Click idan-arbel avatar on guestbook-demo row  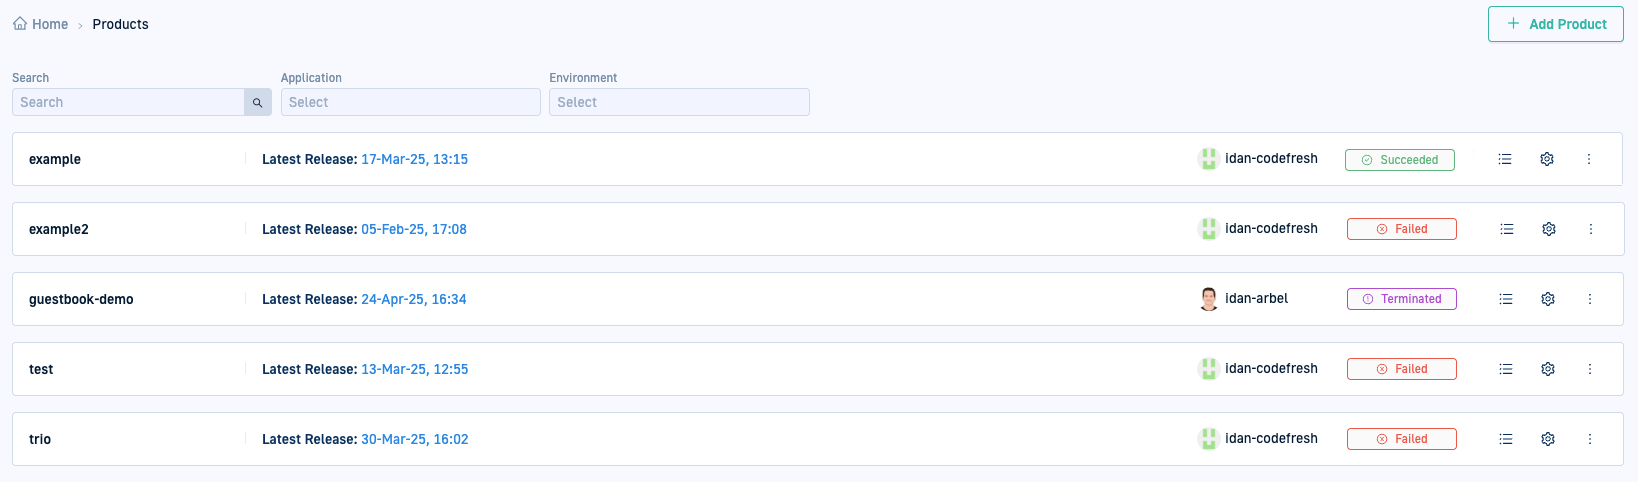(1208, 299)
